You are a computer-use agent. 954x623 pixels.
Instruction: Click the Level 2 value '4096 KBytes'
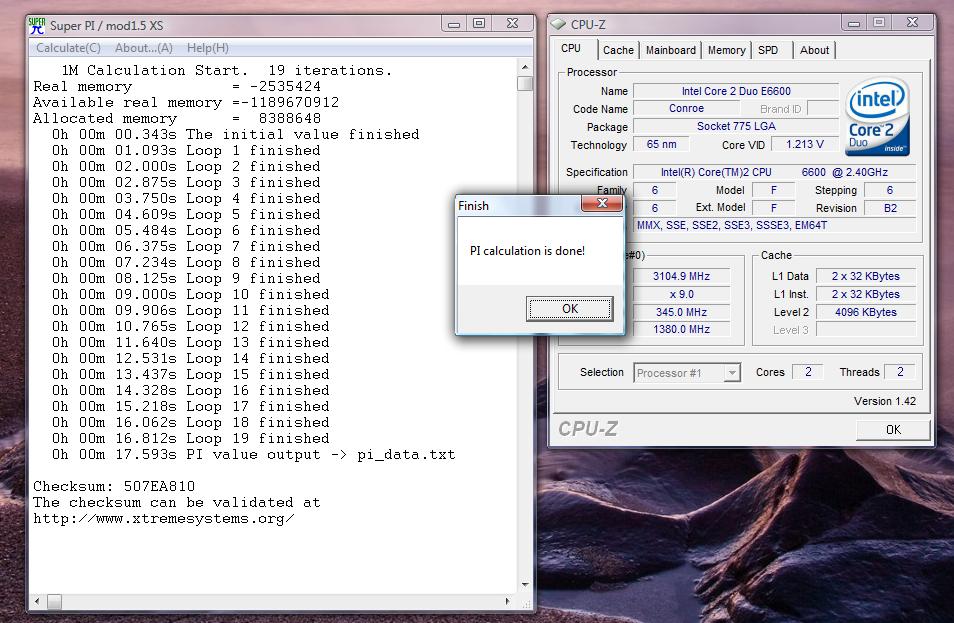865,312
